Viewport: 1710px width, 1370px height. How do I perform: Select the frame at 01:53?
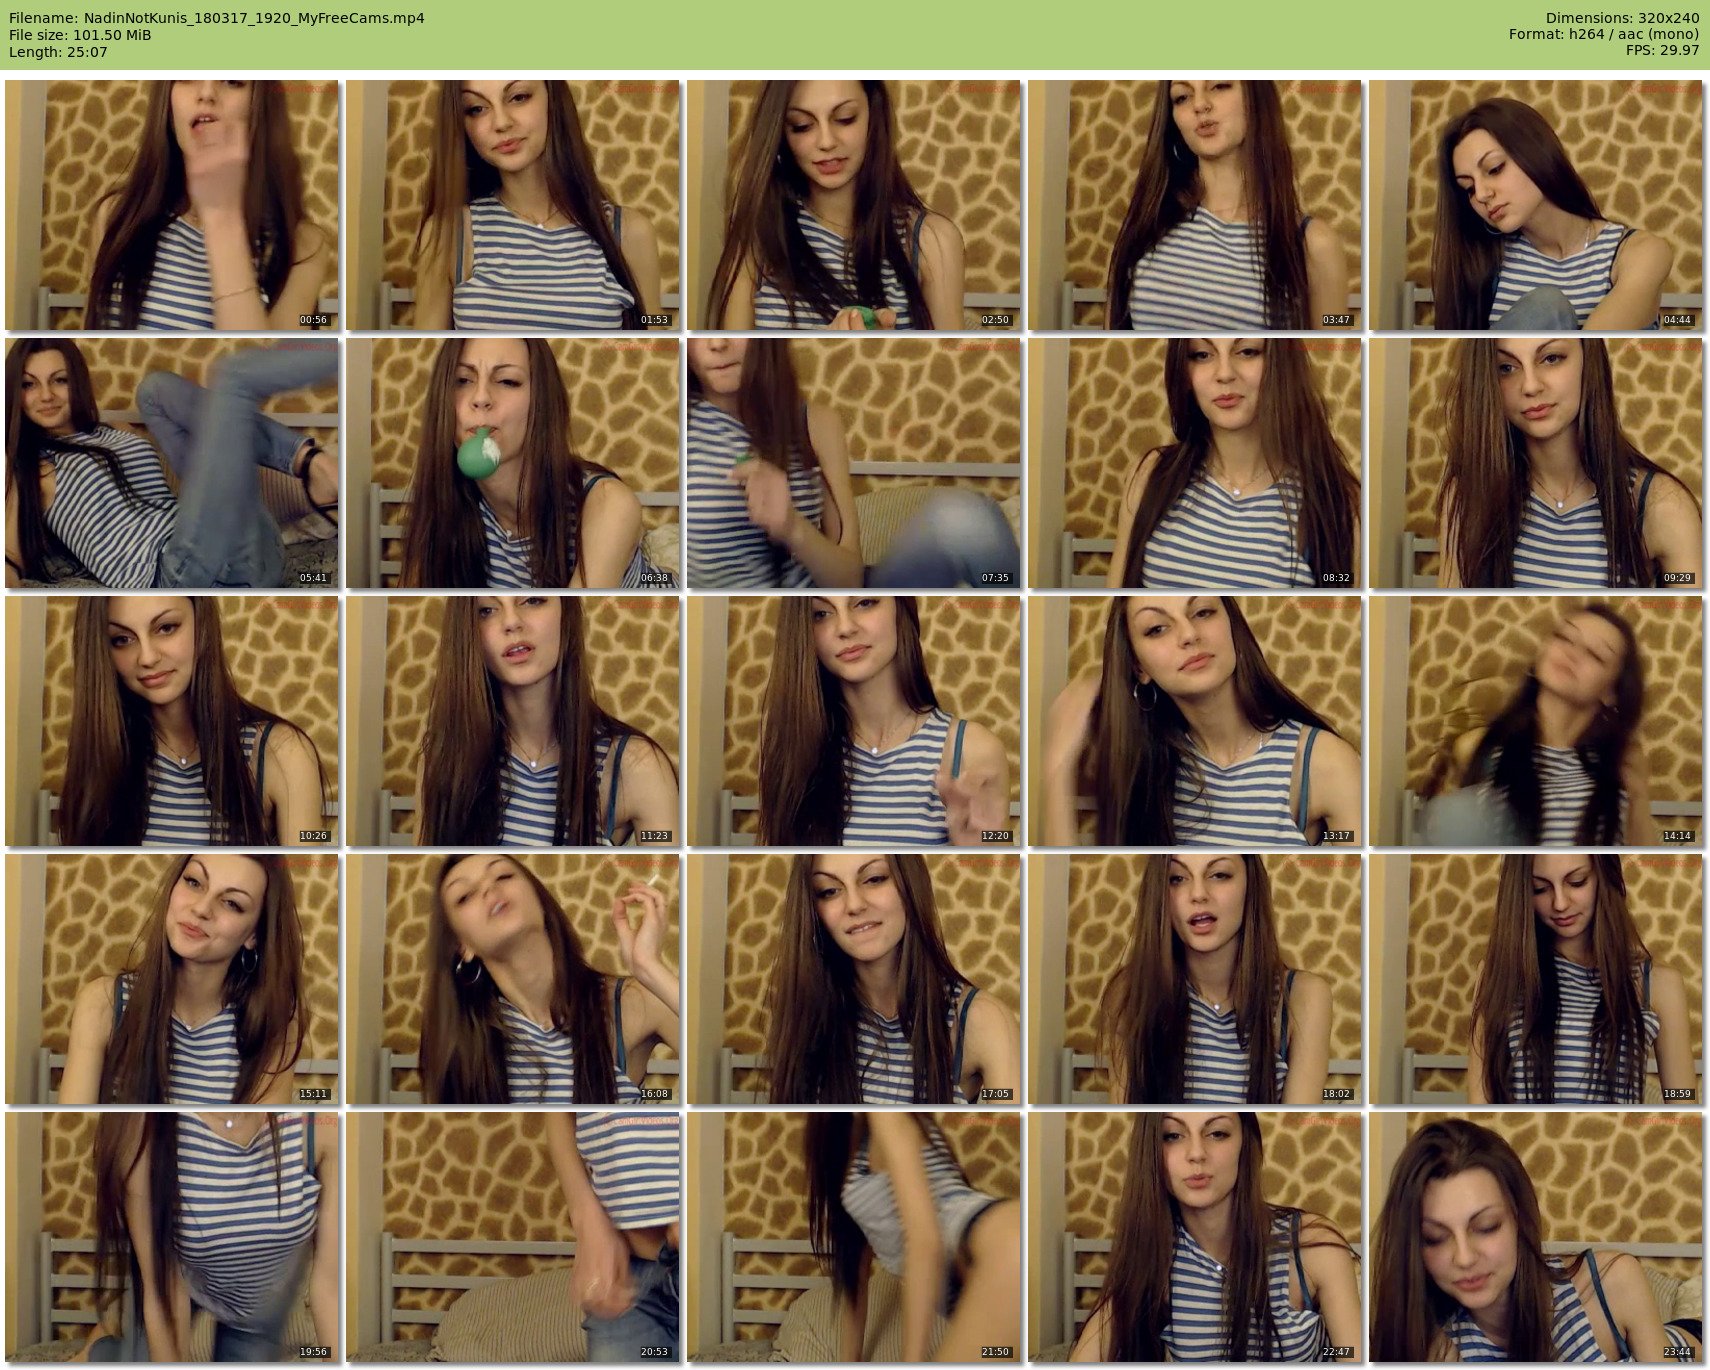tap(513, 205)
